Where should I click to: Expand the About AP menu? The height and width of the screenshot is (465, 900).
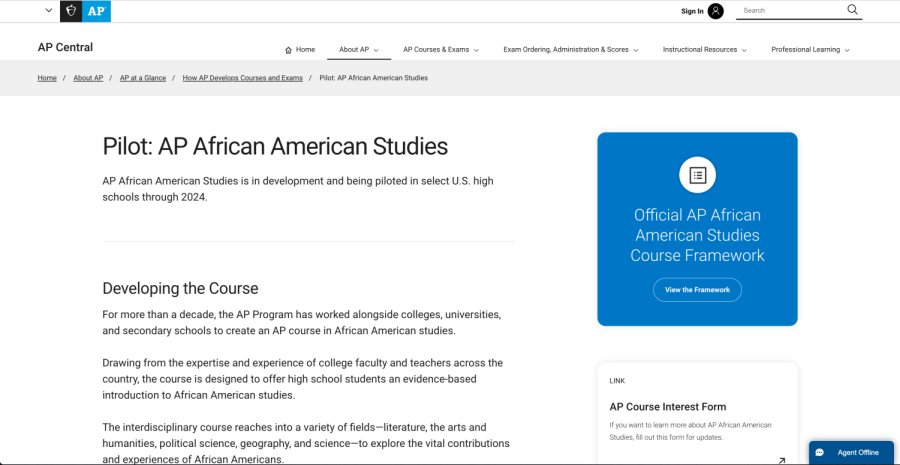[359, 50]
